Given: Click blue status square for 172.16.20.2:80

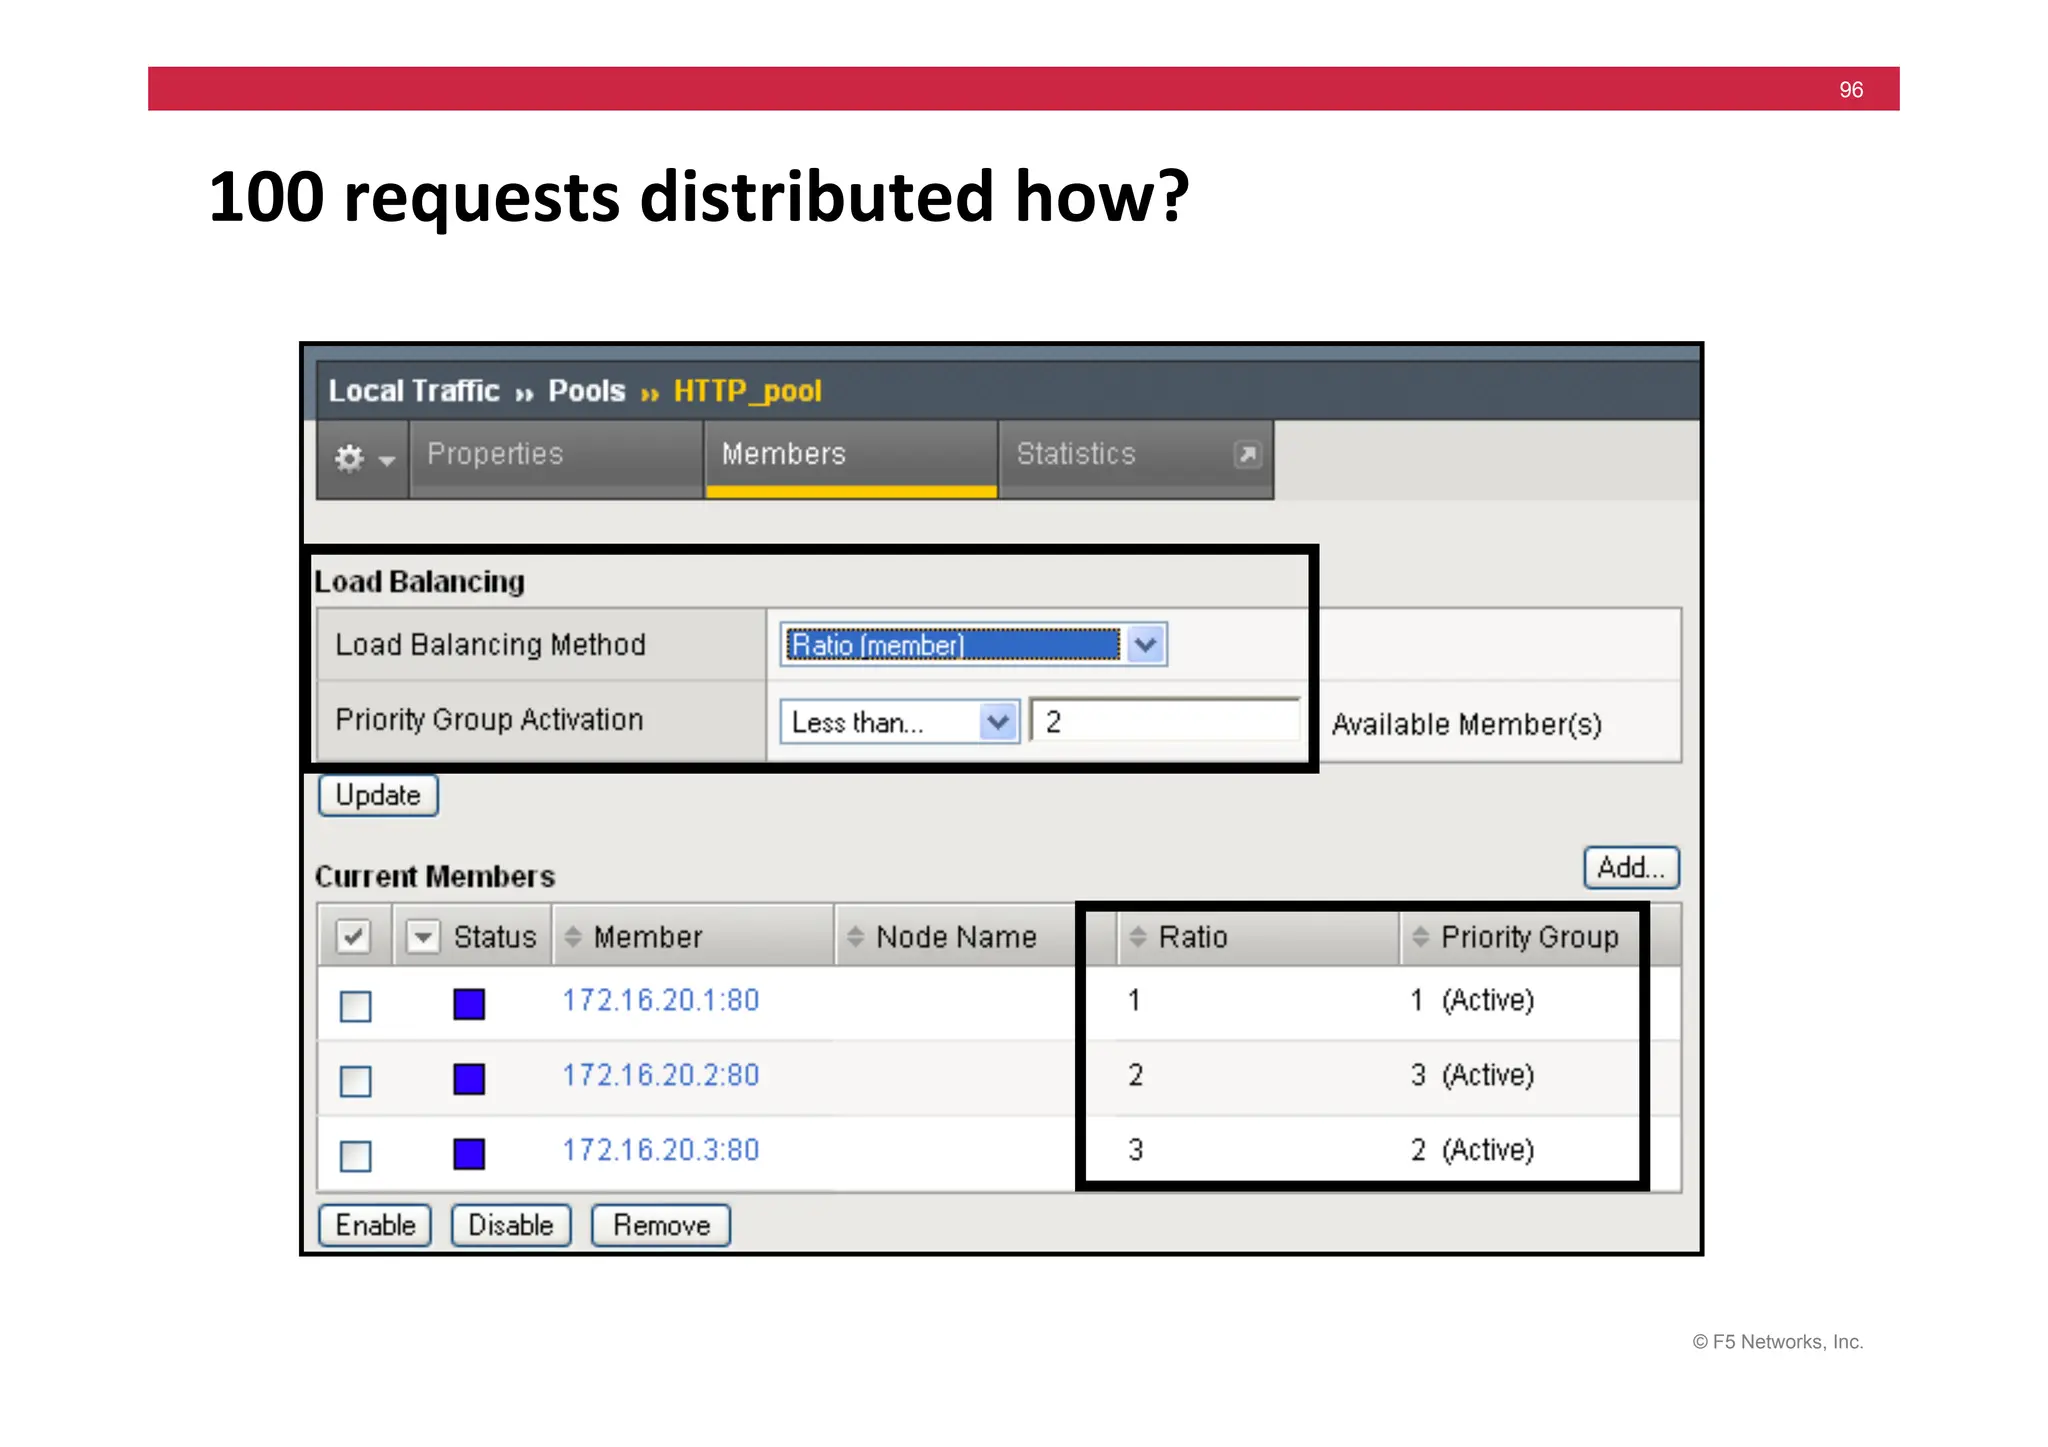Looking at the screenshot, I should click(469, 1079).
